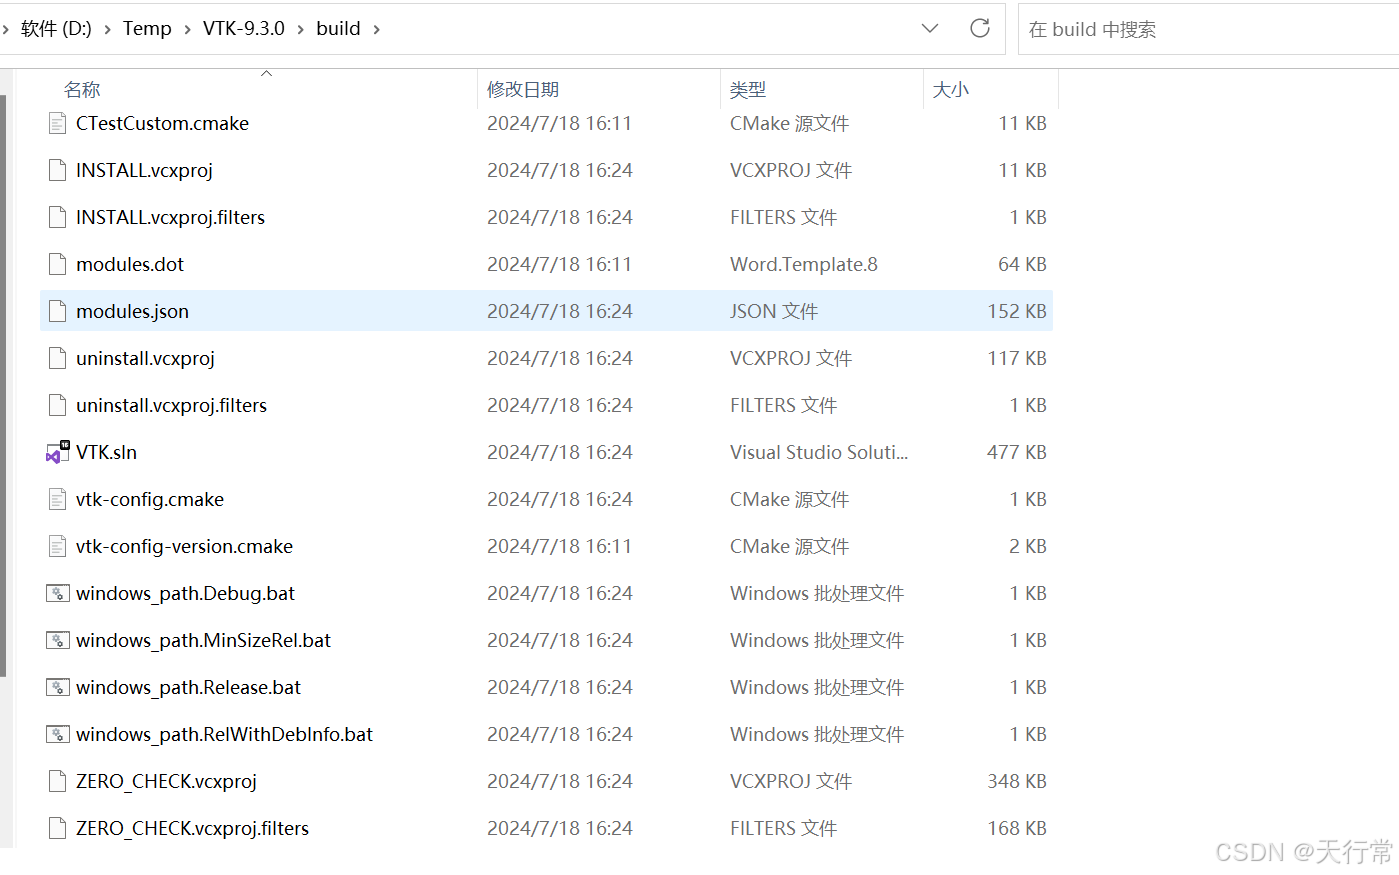1399x875 pixels.
Task: Select the file name vtk-config-version.cmake
Action: tap(184, 546)
